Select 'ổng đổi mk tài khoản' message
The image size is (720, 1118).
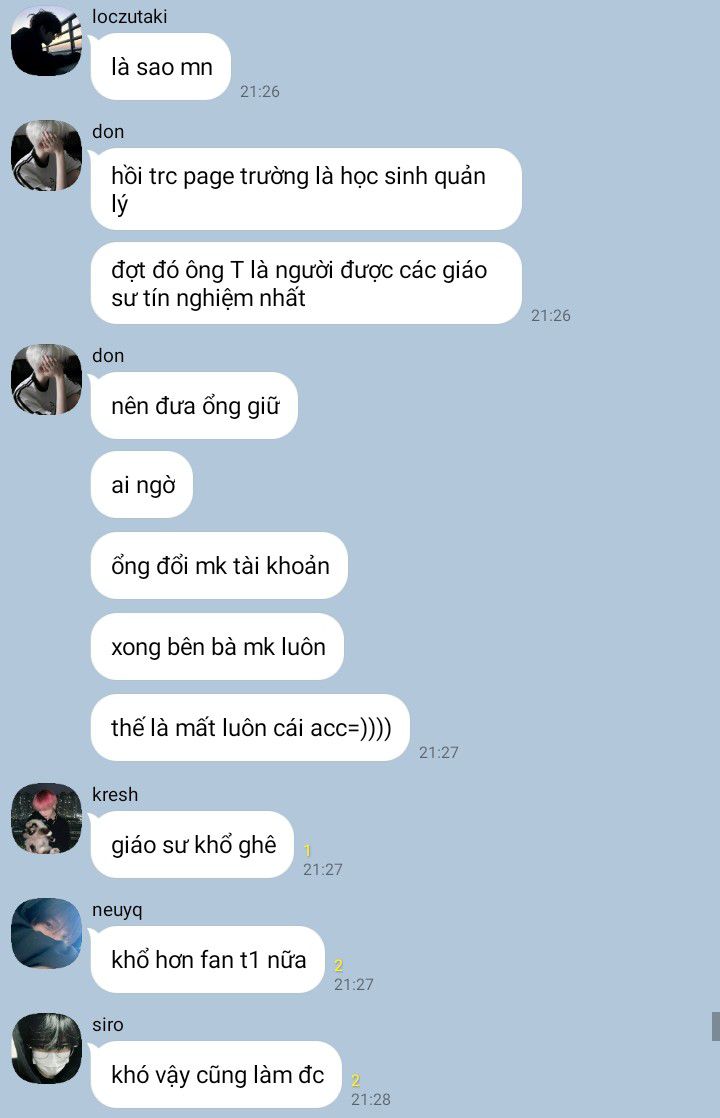219,565
